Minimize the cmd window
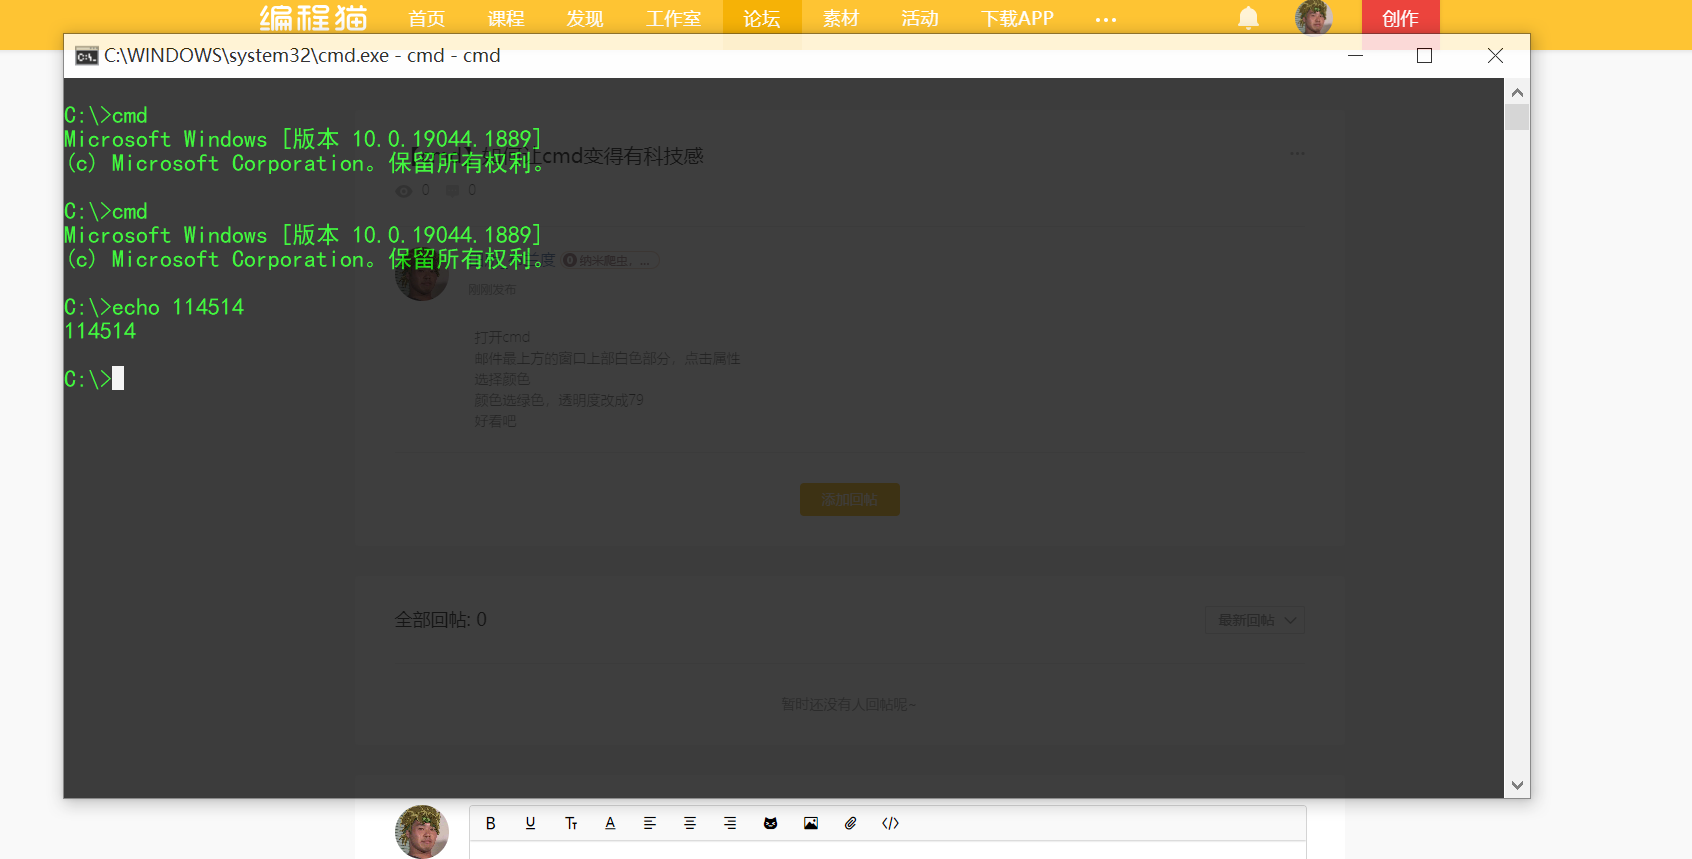Screen dimensions: 1692x859 [x=1356, y=56]
